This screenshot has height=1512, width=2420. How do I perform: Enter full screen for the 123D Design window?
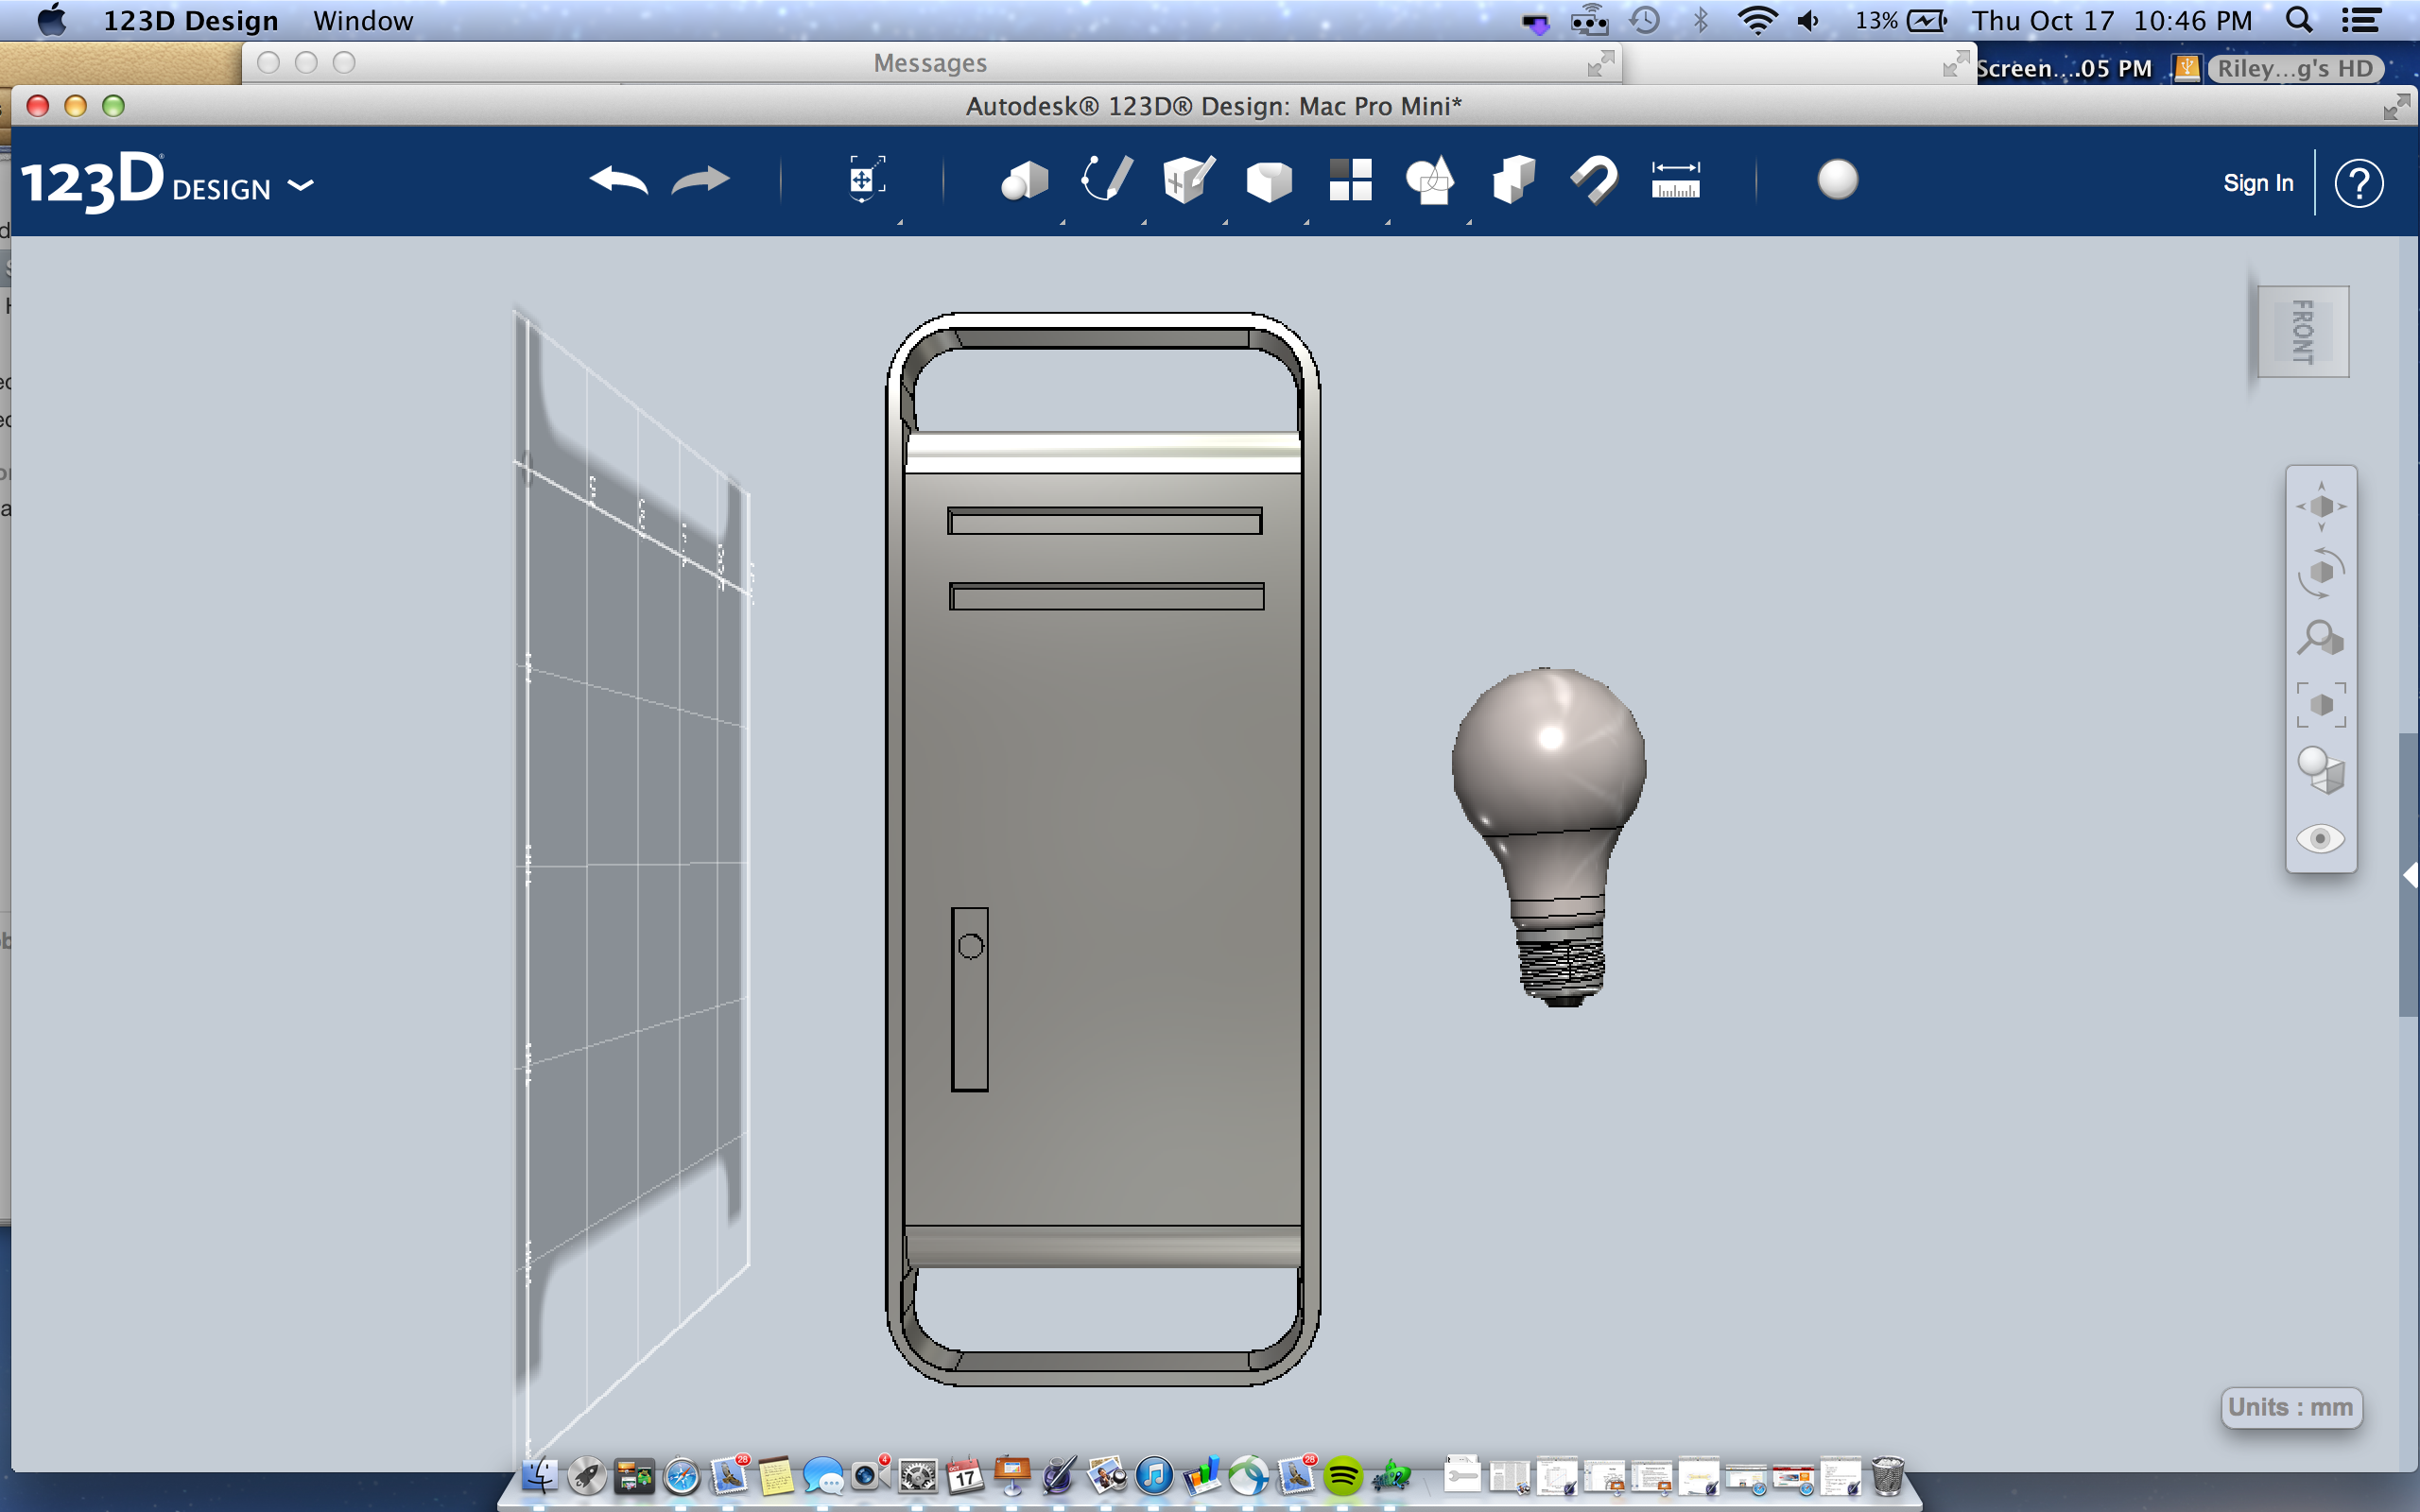[2396, 107]
